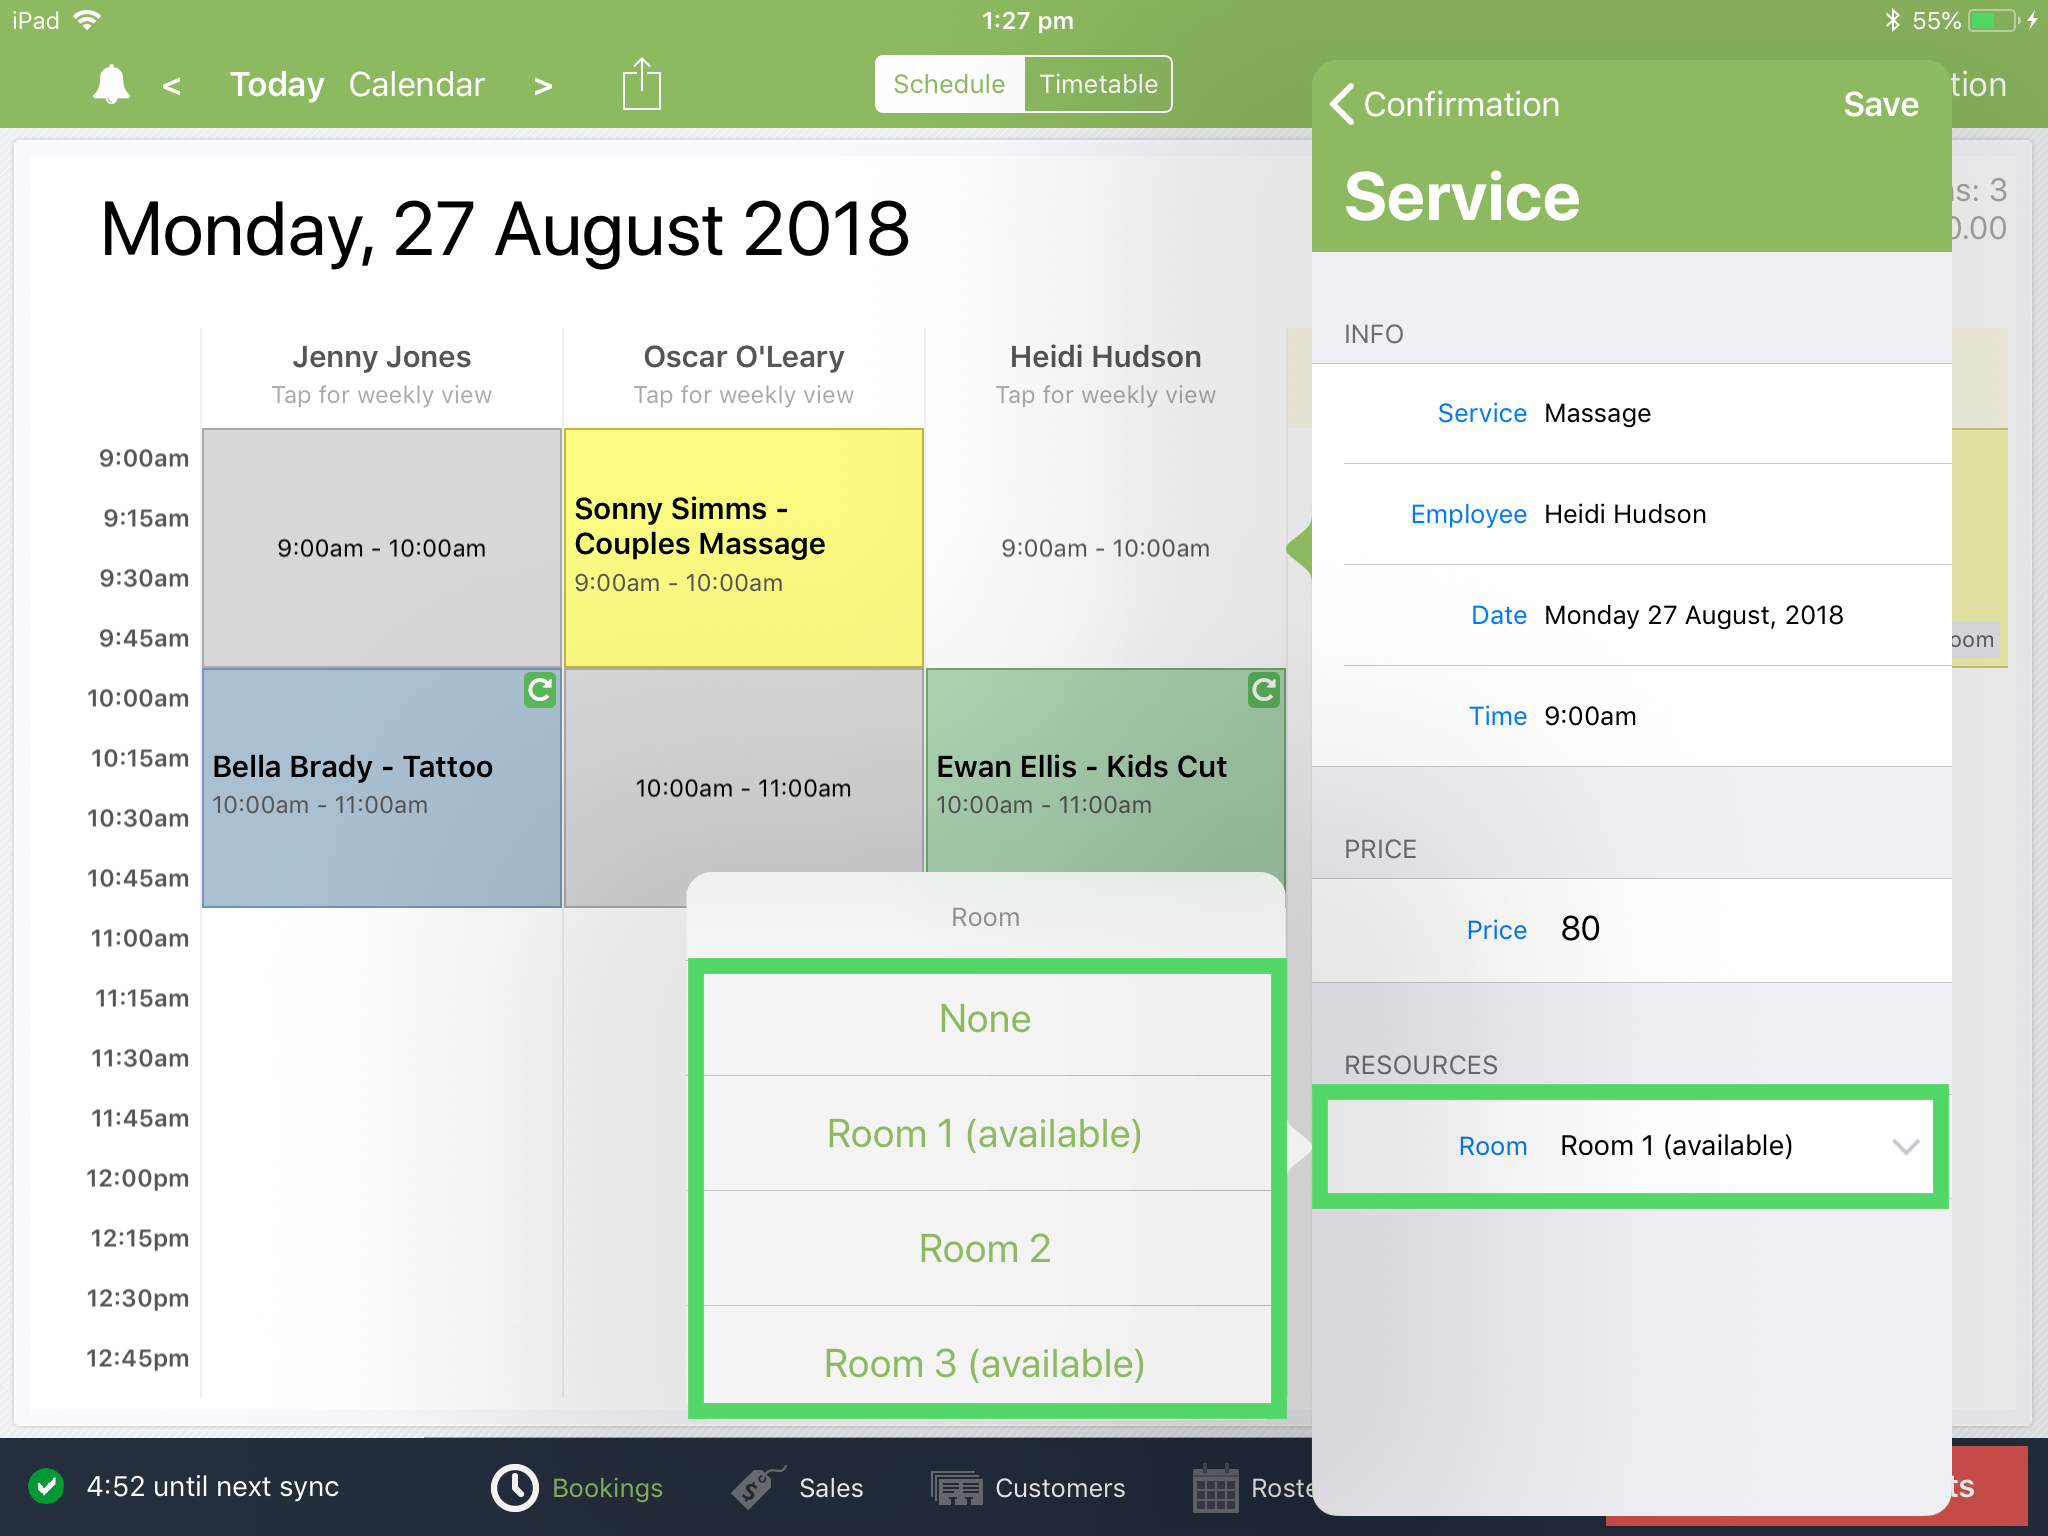Click the green sync checkmark icon
The width and height of the screenshot is (2048, 1536).
tap(47, 1487)
